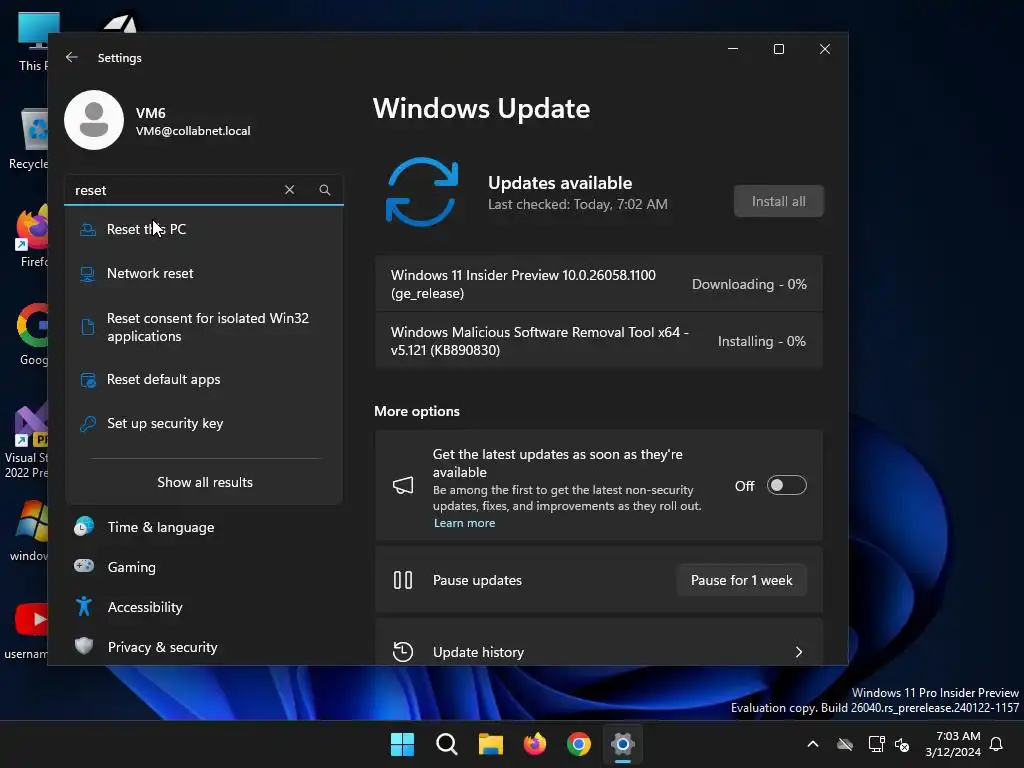This screenshot has height=768, width=1024.
Task: Click the Malicious Software Removal Tool update row
Action: pos(598,341)
